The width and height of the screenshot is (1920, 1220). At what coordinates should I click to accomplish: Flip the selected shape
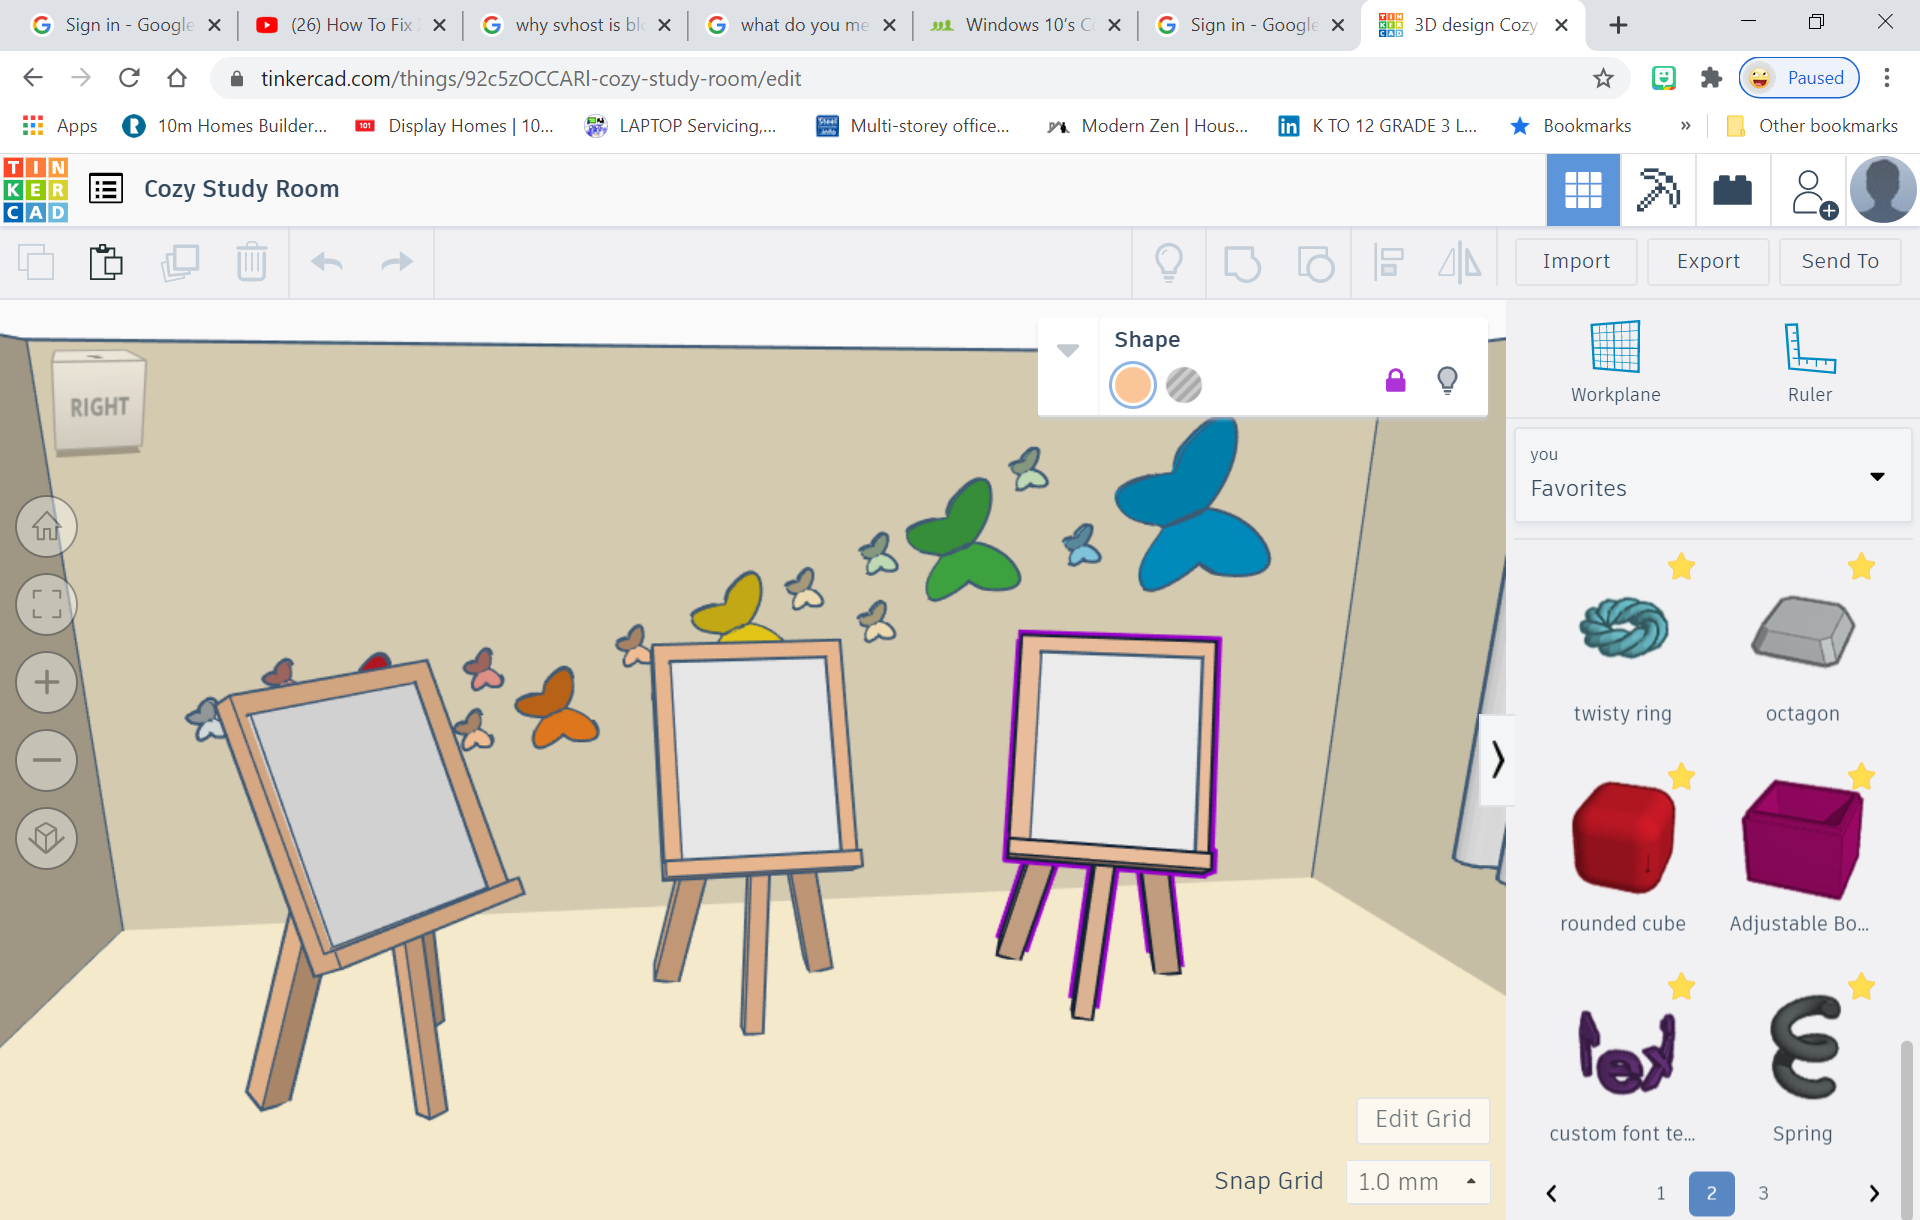tap(1459, 262)
